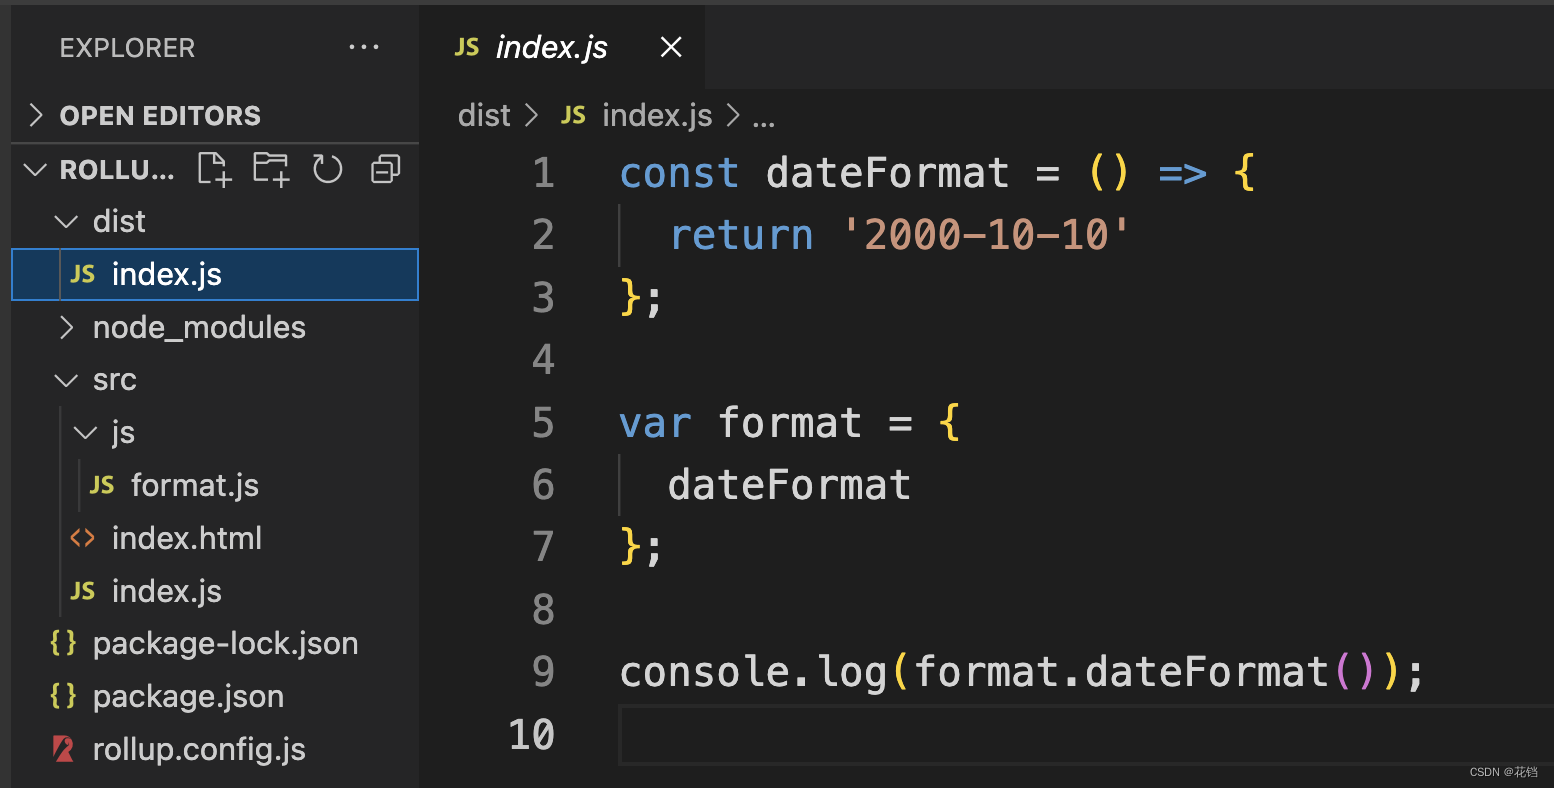Click line number 1 in the gutter
This screenshot has height=788, width=1554.
(543, 173)
